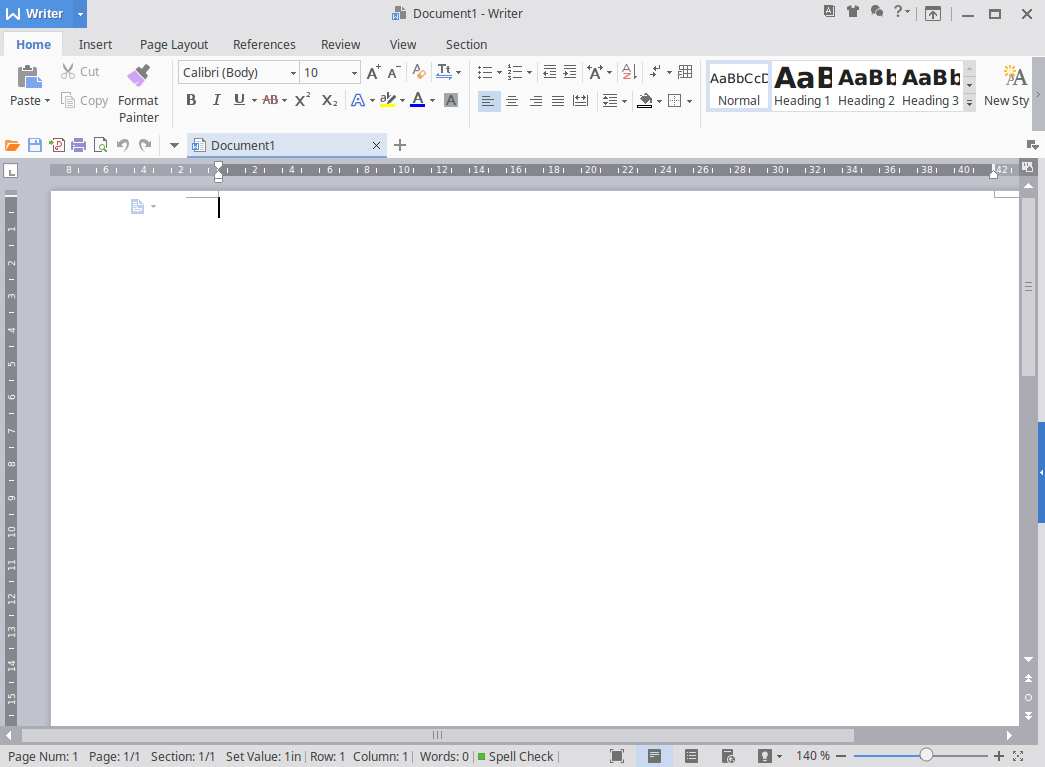Toggle Spell Check in status bar
This screenshot has width=1045, height=767.
516,756
